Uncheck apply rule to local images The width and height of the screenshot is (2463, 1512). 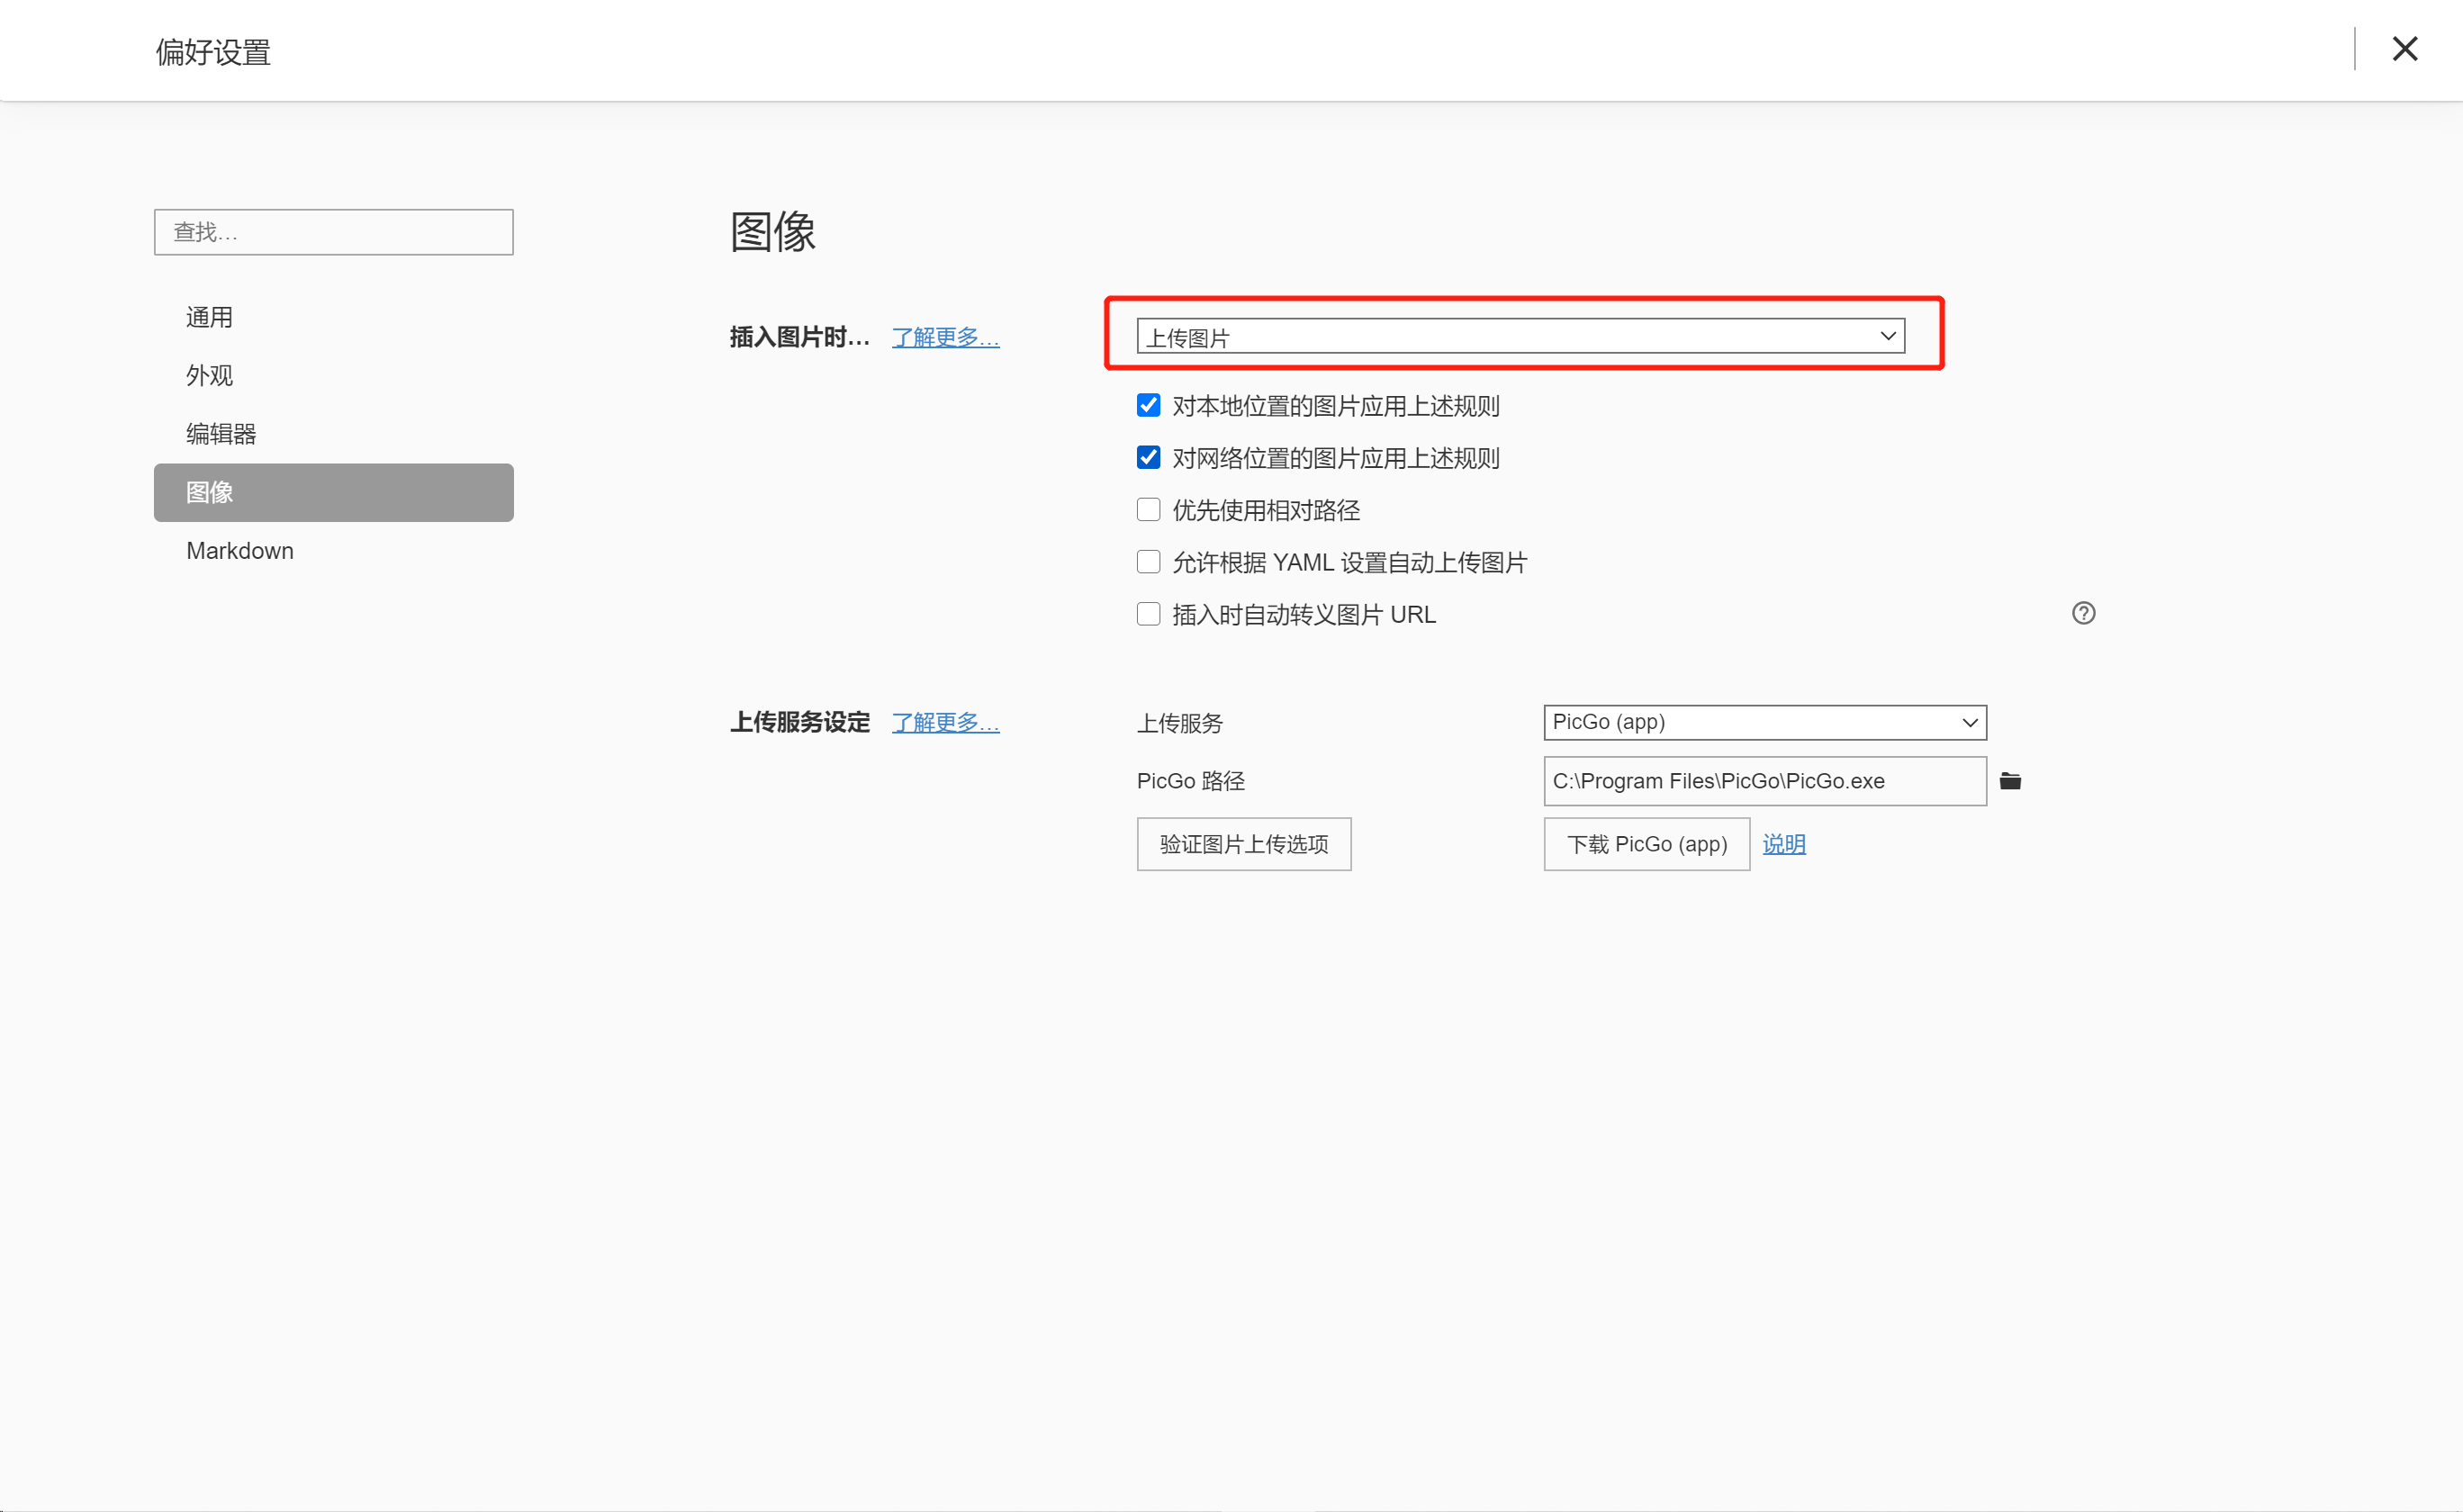[x=1148, y=405]
